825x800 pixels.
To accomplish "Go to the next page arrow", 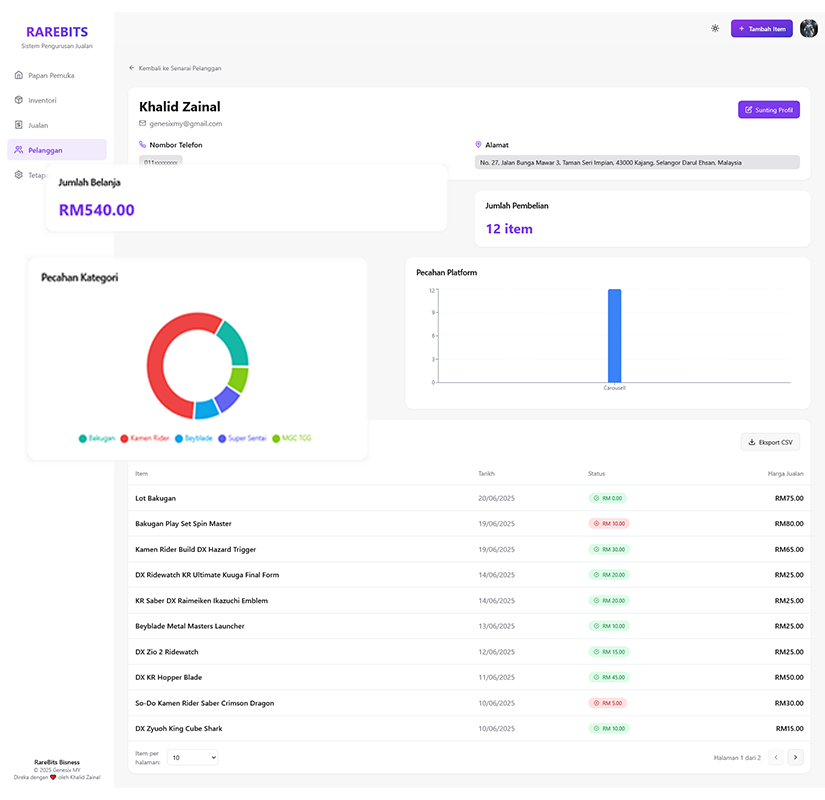I will click(795, 758).
